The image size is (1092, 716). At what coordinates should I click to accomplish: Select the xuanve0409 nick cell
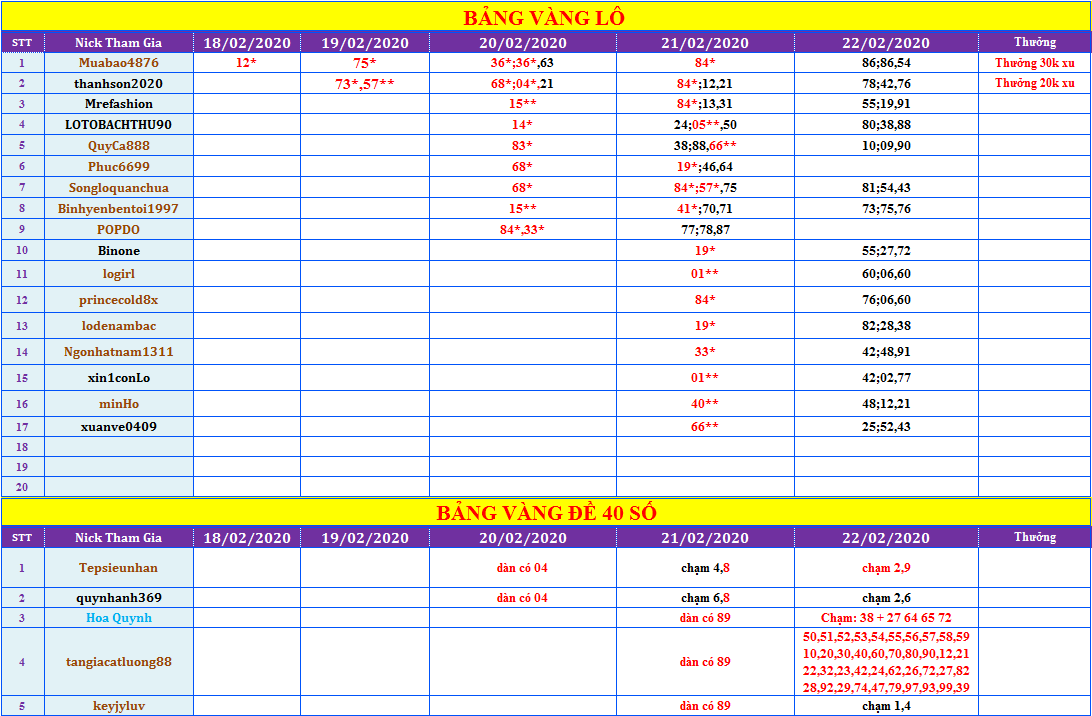(118, 426)
